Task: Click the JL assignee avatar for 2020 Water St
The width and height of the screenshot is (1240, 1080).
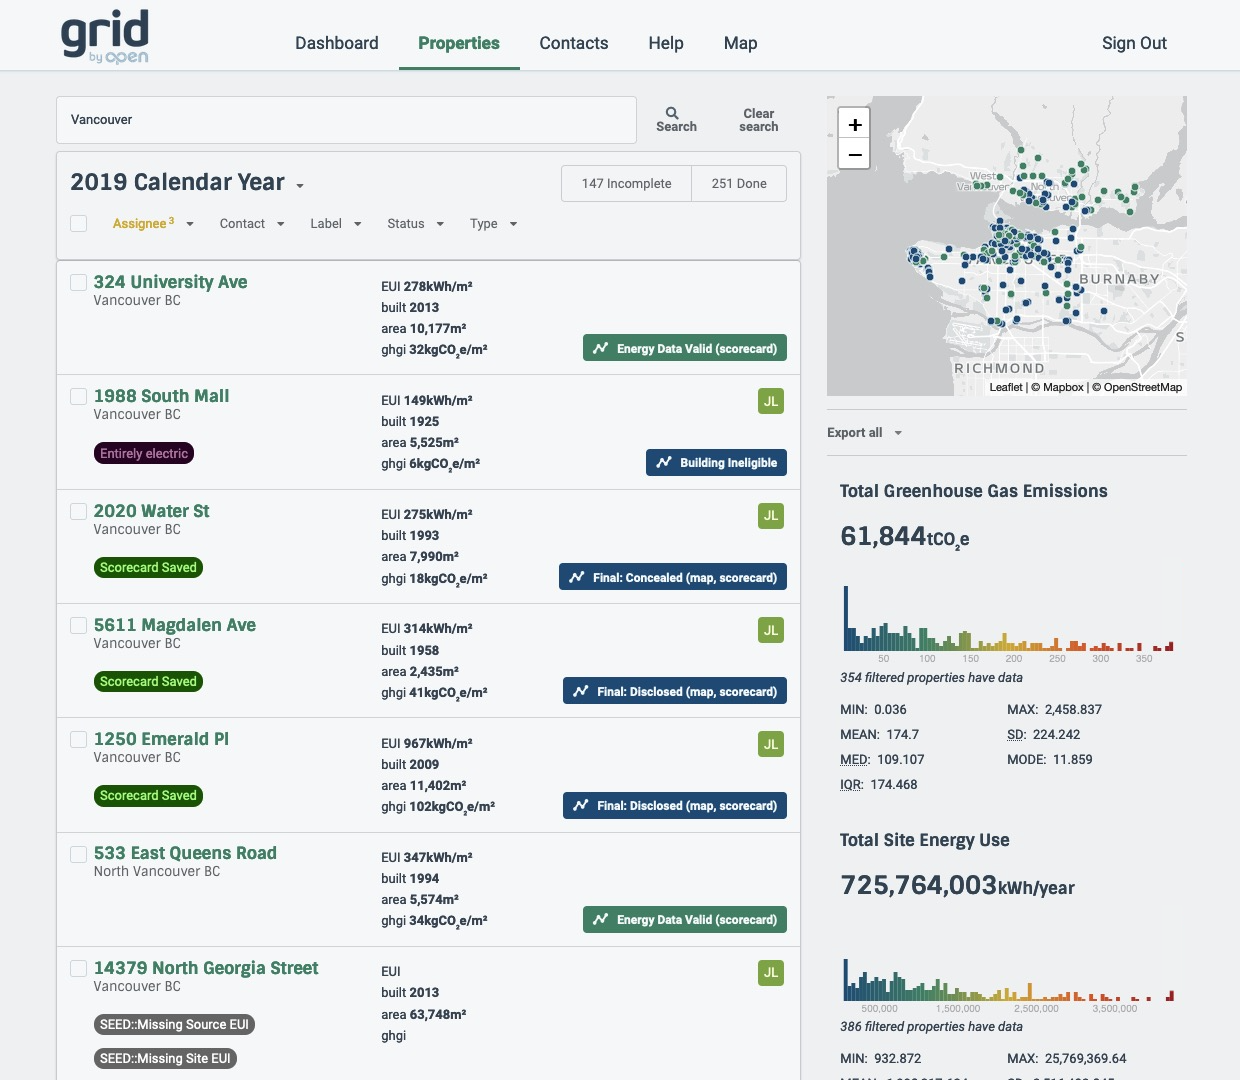Action: coord(770,516)
